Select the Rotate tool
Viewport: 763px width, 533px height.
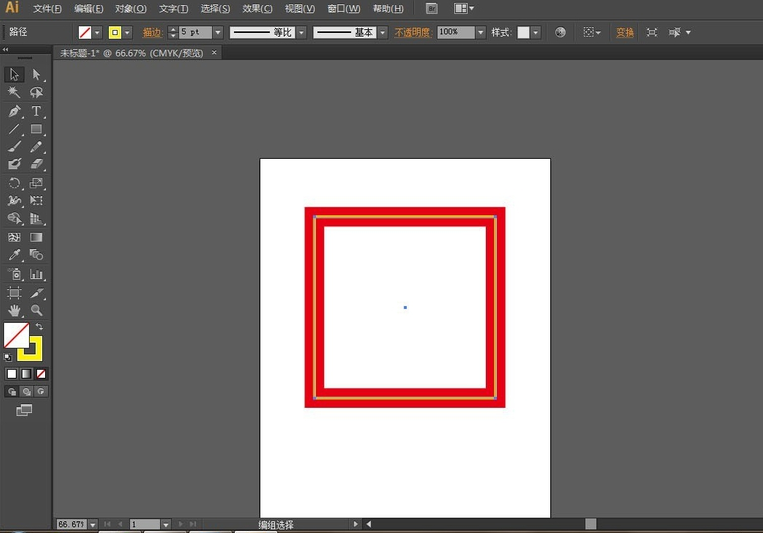click(14, 183)
